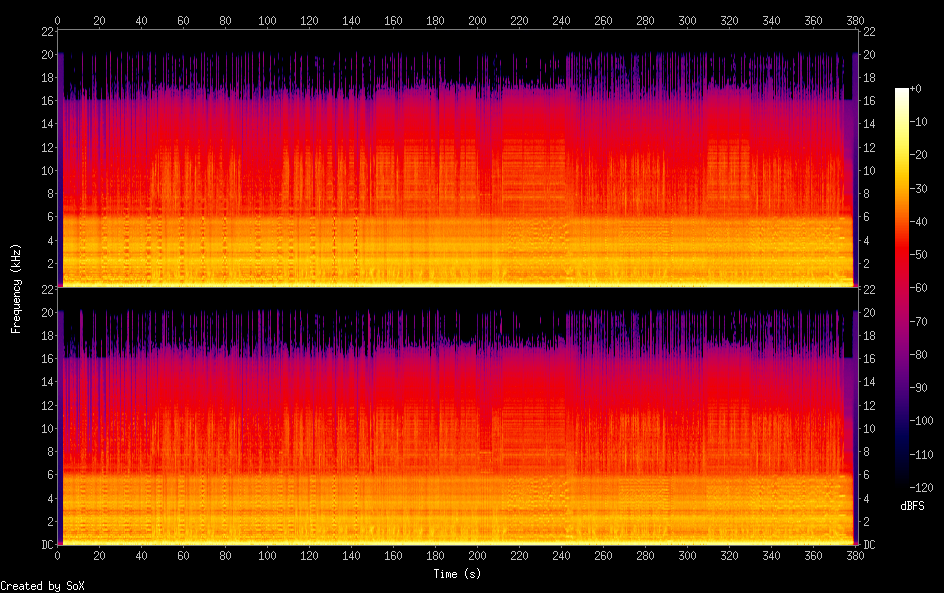Screen dimensions: 944x593
Task: Click the 'Time (s)' axis label
Action: click(x=456, y=574)
